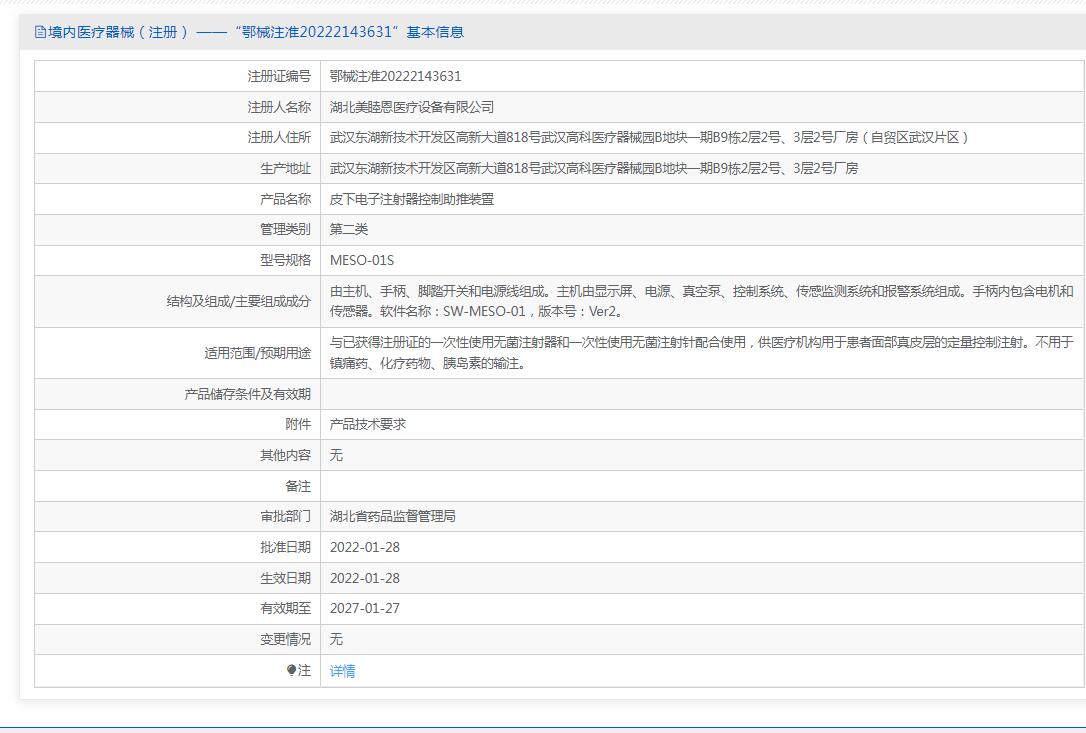Select the value 产品技术要求
This screenshot has width=1086, height=733.
click(368, 424)
